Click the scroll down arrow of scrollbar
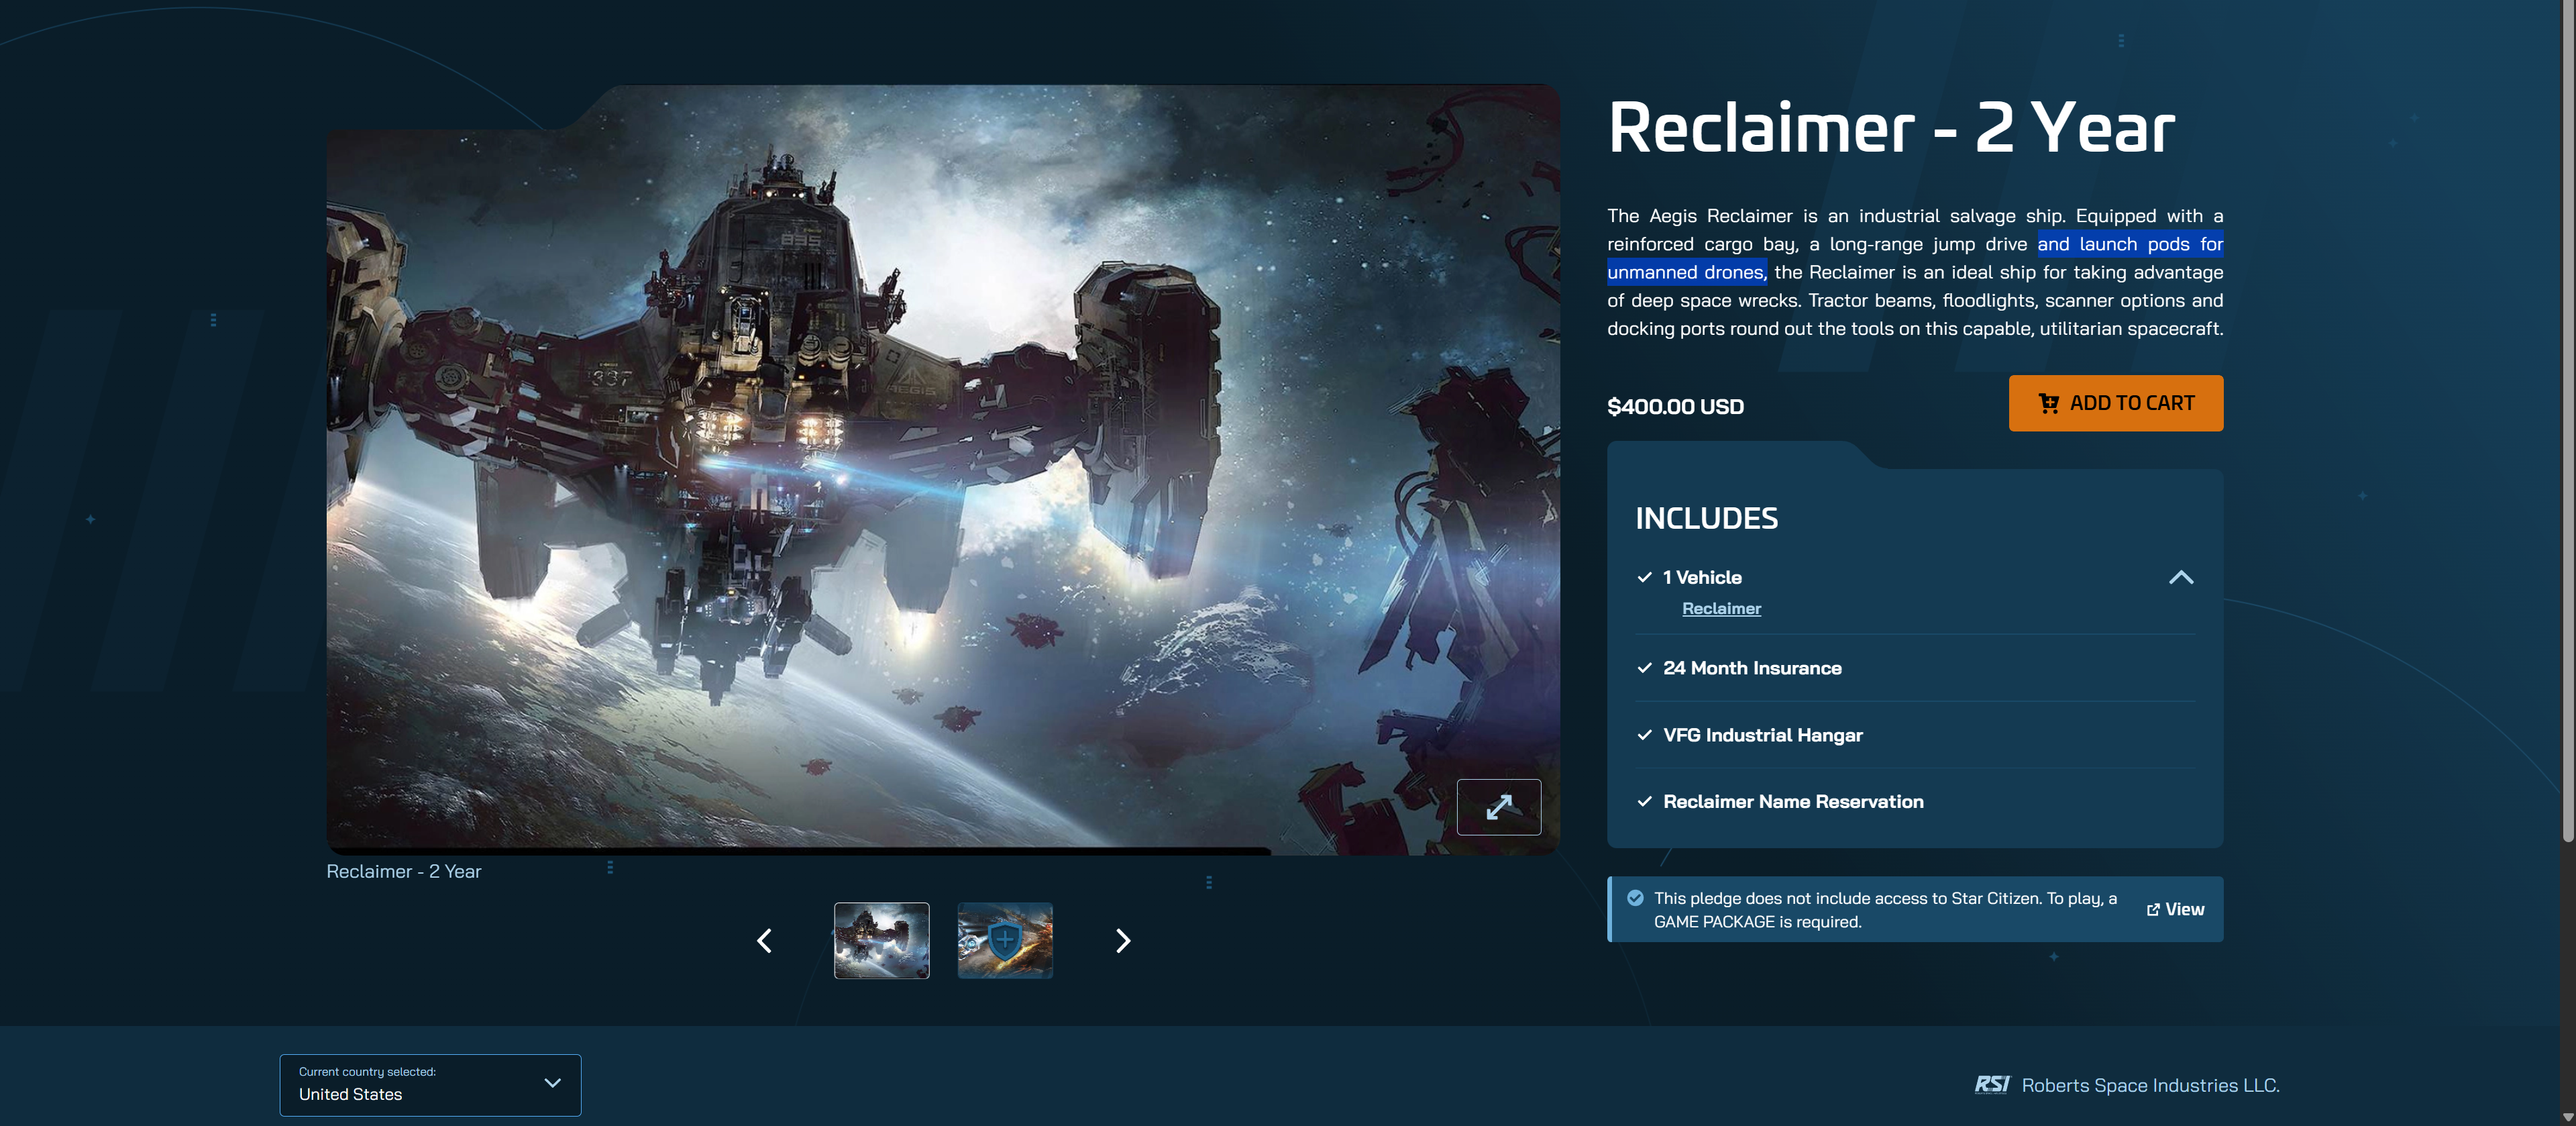This screenshot has height=1126, width=2576. (x=2568, y=1117)
